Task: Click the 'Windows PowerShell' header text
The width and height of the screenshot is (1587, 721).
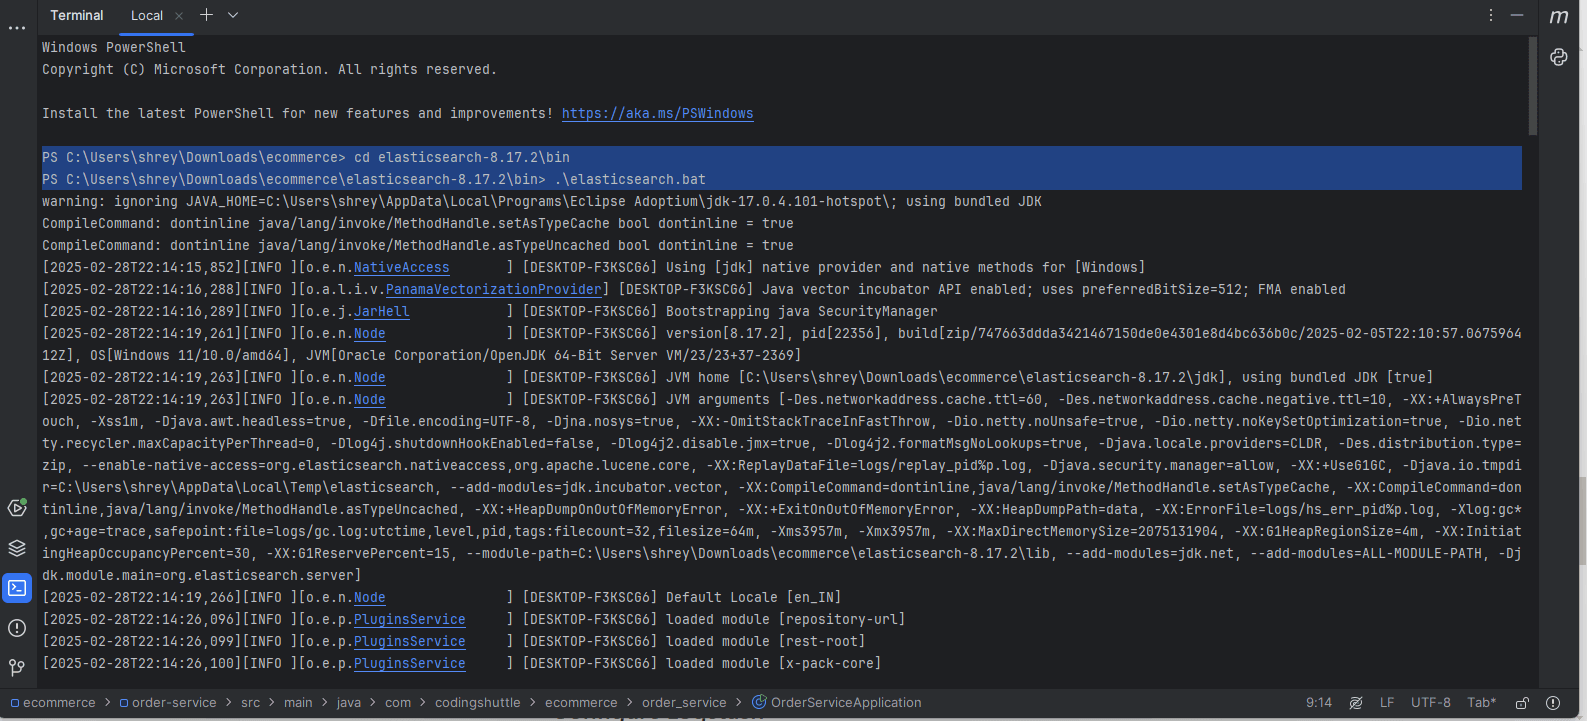Action: 114,47
